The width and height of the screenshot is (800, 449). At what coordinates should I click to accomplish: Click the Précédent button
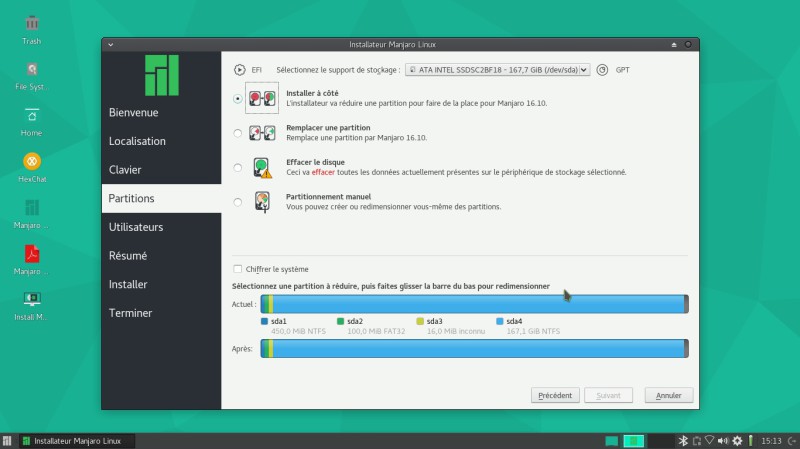[555, 395]
